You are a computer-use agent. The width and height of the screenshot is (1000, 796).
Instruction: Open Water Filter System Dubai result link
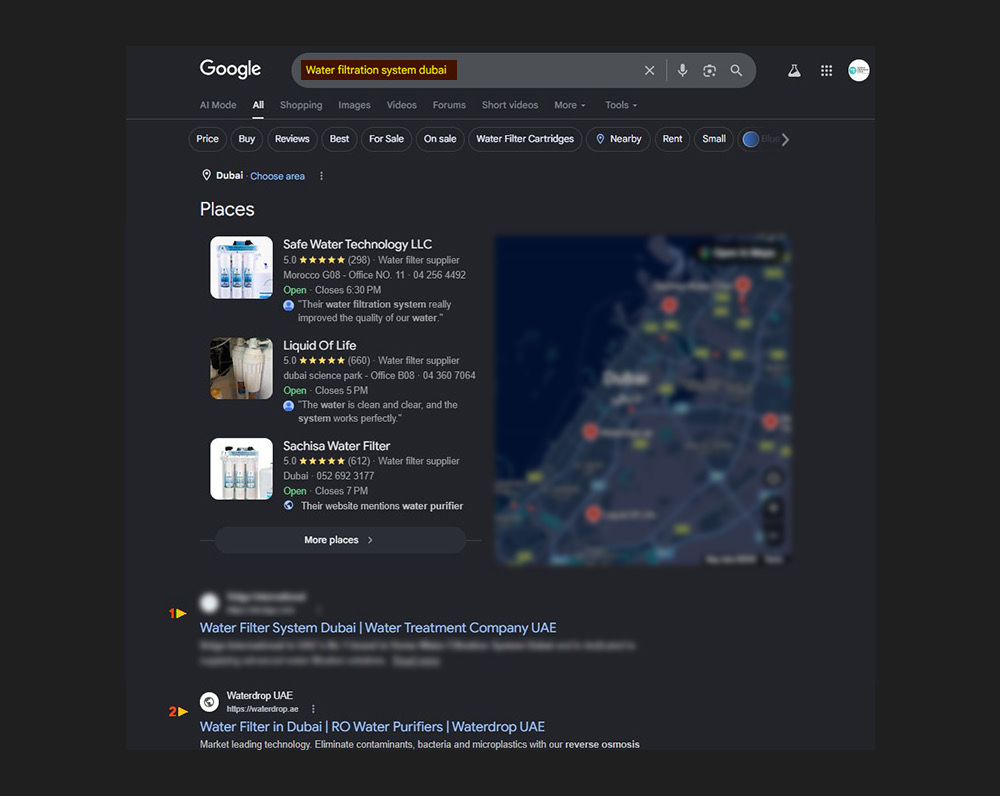(378, 628)
